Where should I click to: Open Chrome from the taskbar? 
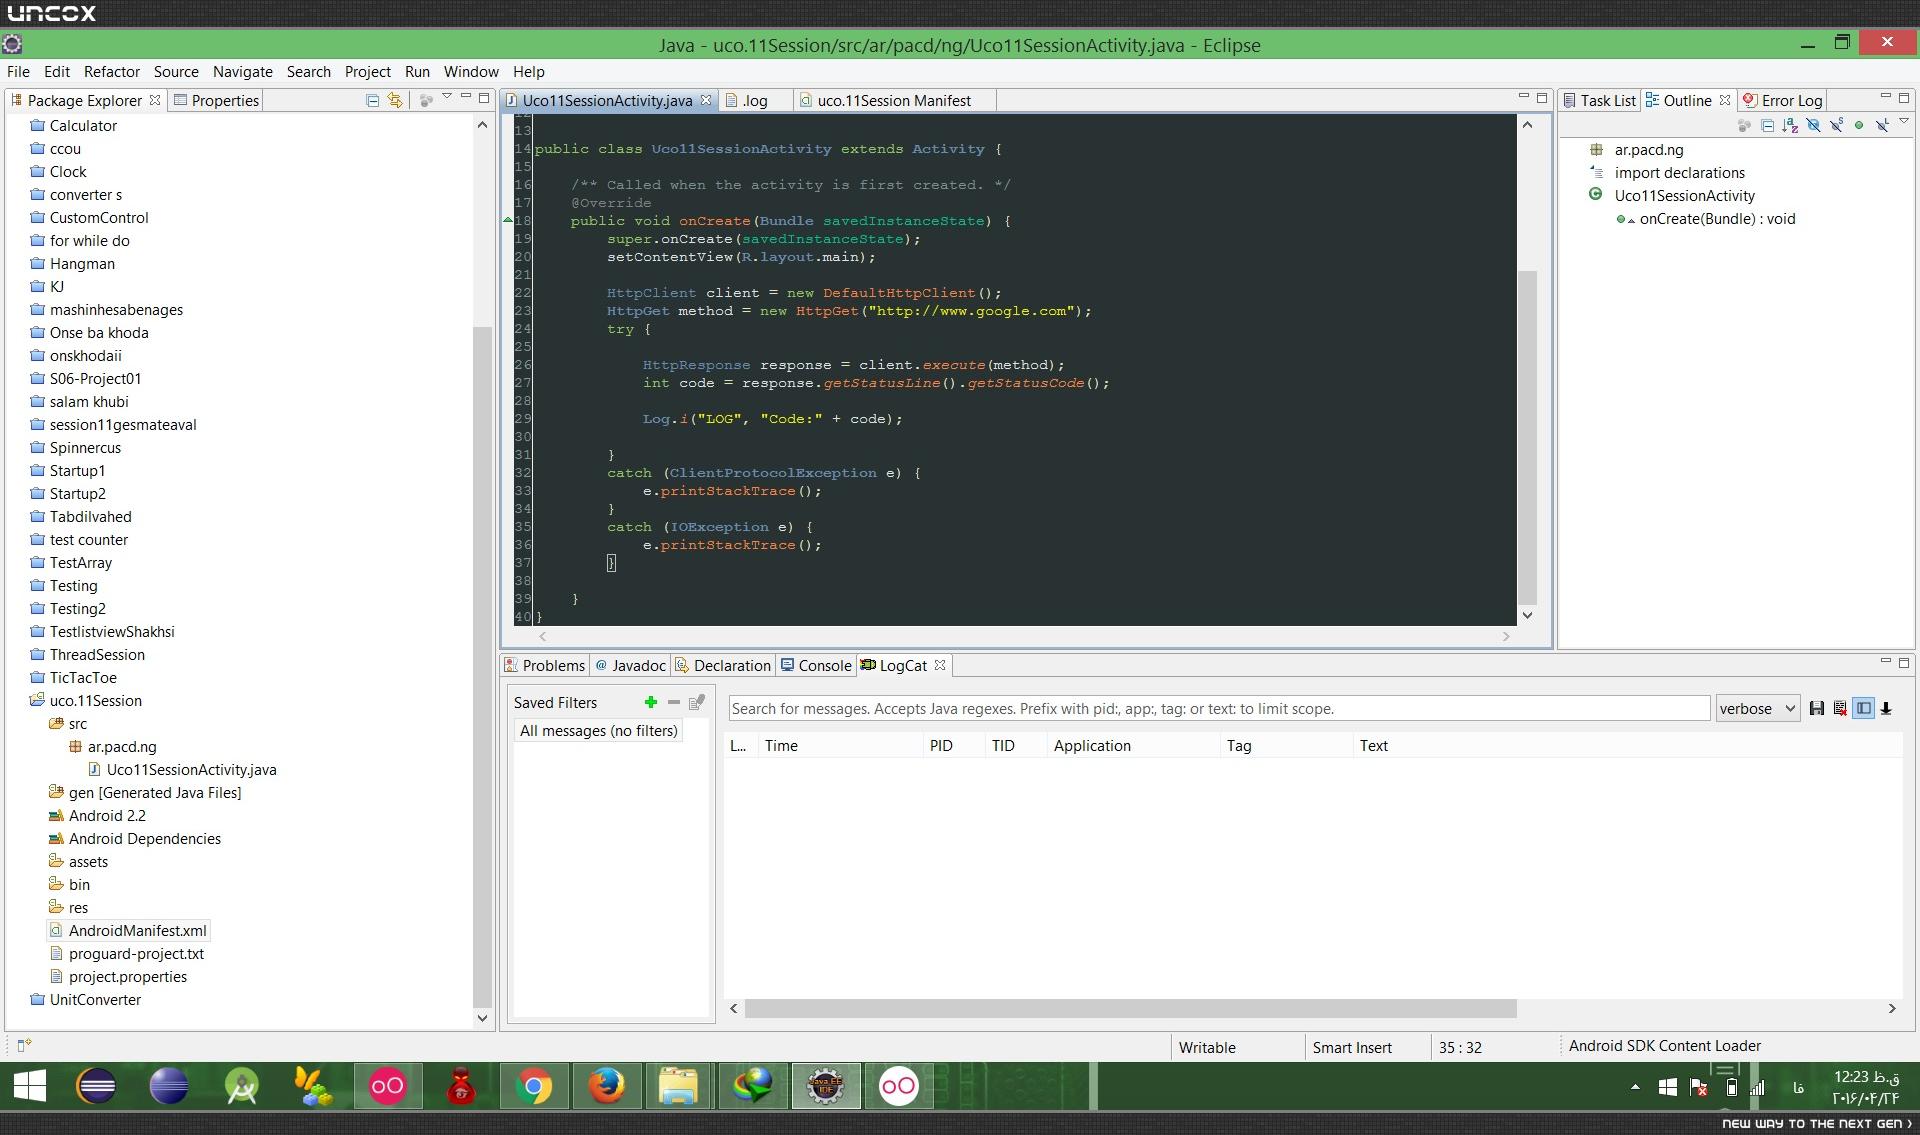pyautogui.click(x=534, y=1086)
